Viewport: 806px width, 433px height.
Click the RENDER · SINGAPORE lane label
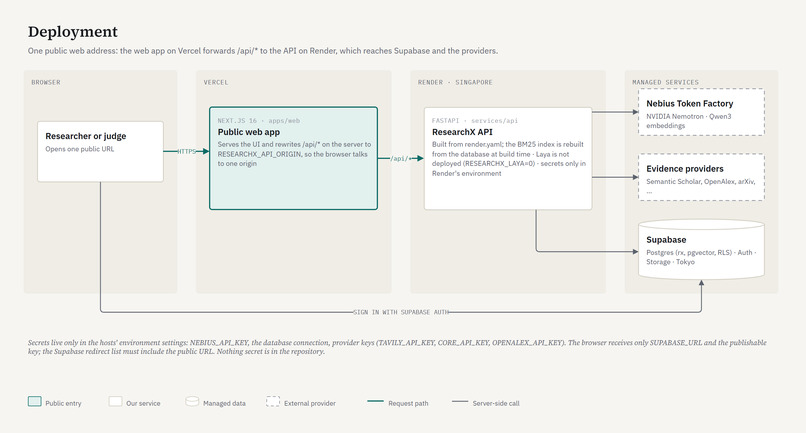click(x=455, y=82)
